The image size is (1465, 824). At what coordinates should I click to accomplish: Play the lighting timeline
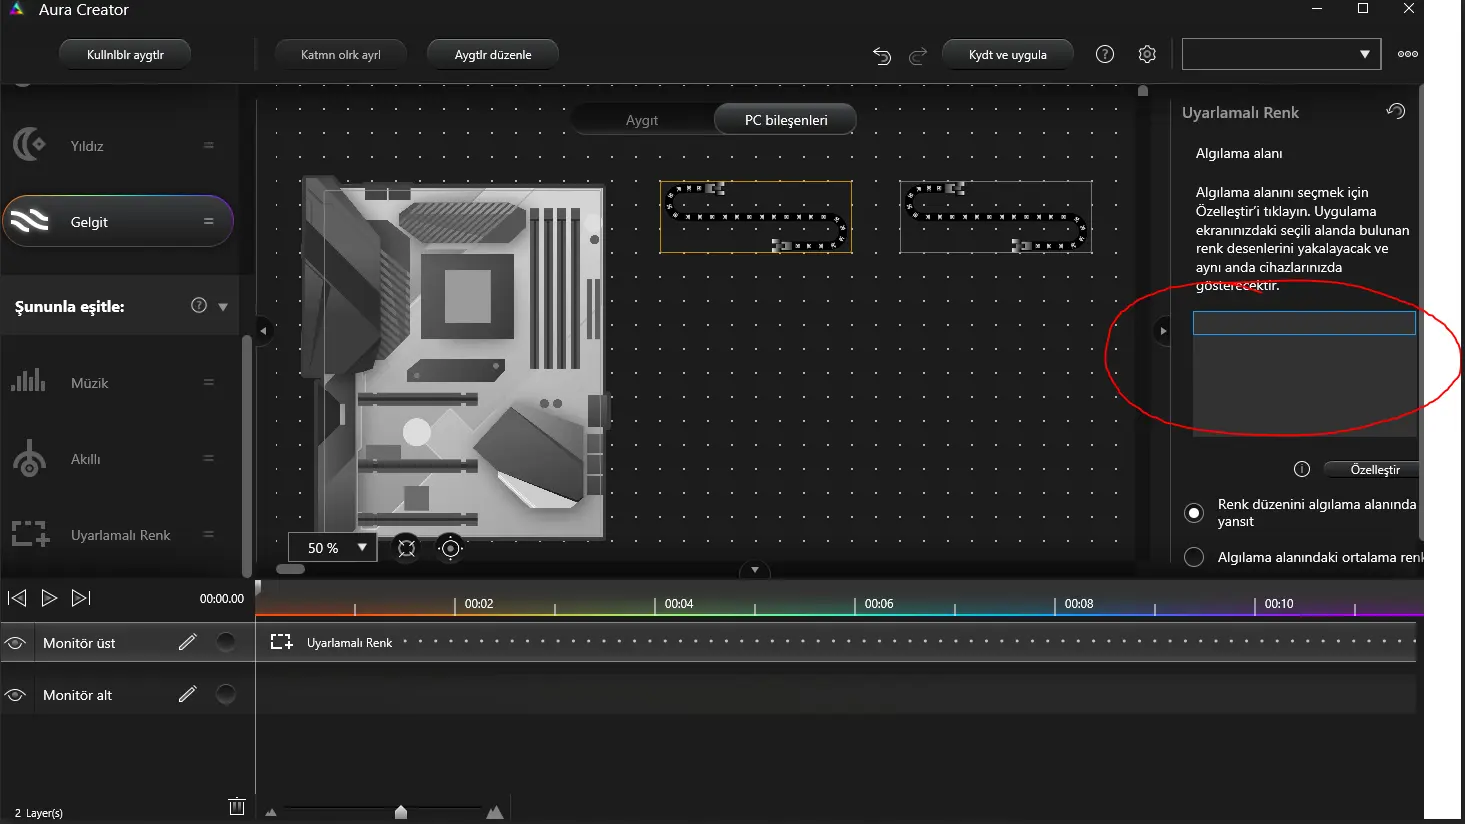pyautogui.click(x=49, y=598)
